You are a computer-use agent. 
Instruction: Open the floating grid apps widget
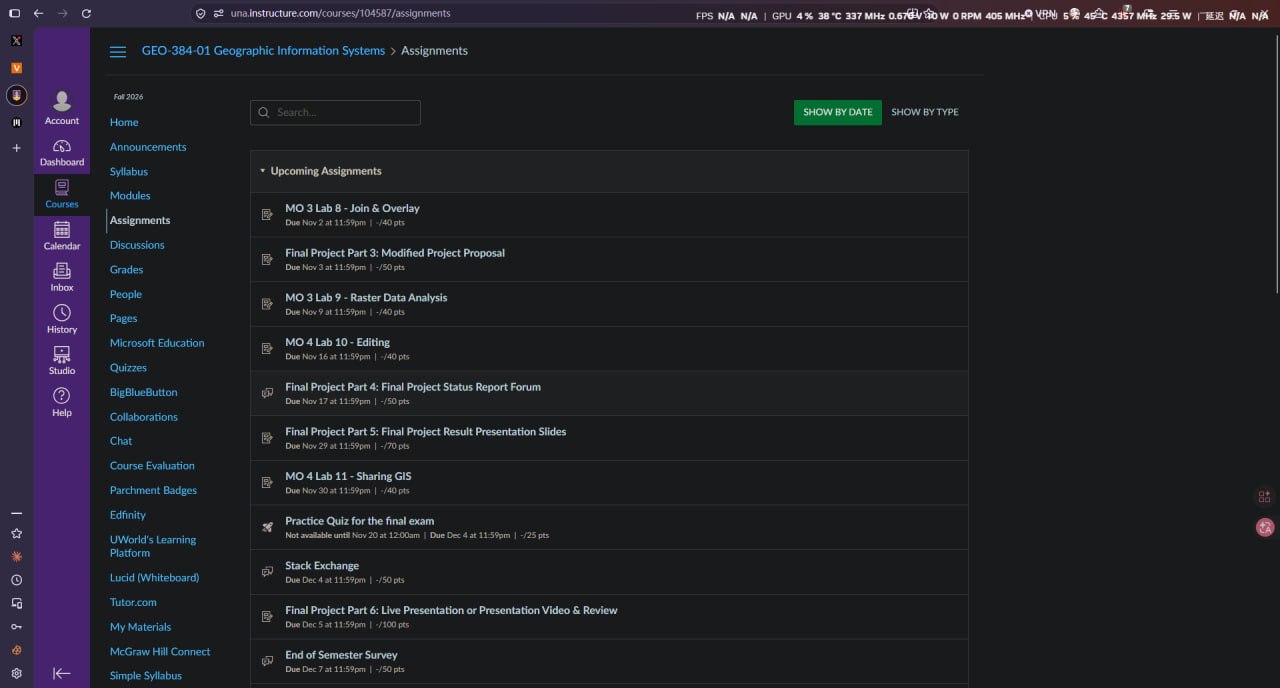(1265, 496)
